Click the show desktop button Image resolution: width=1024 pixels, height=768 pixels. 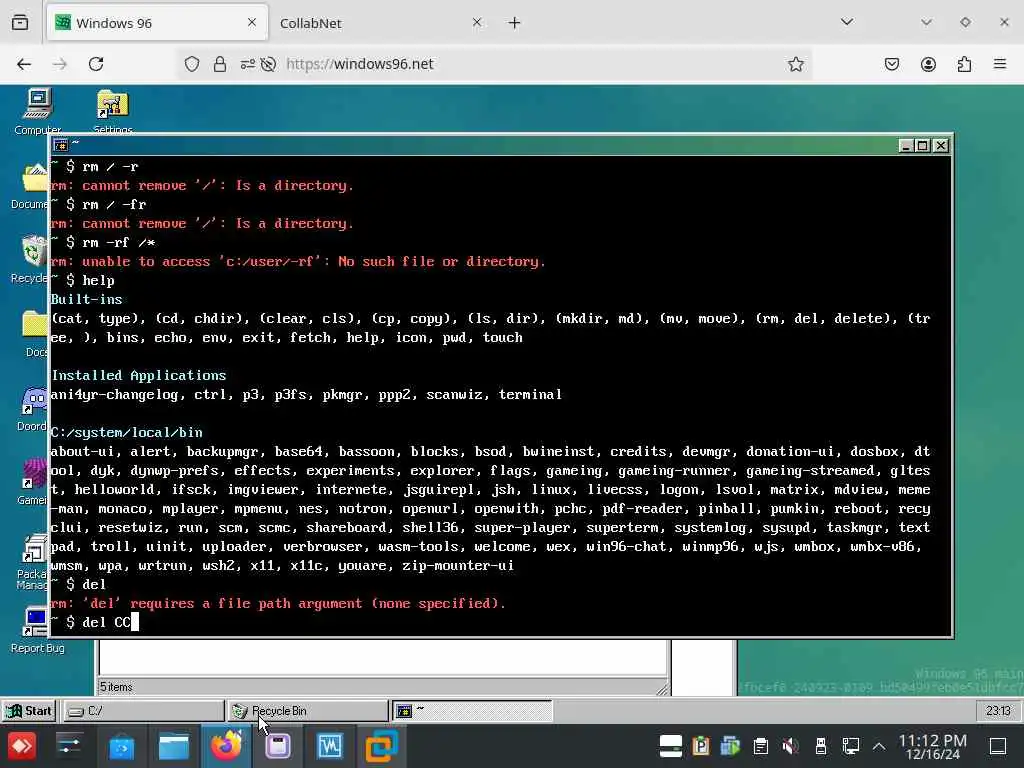click(x=997, y=746)
